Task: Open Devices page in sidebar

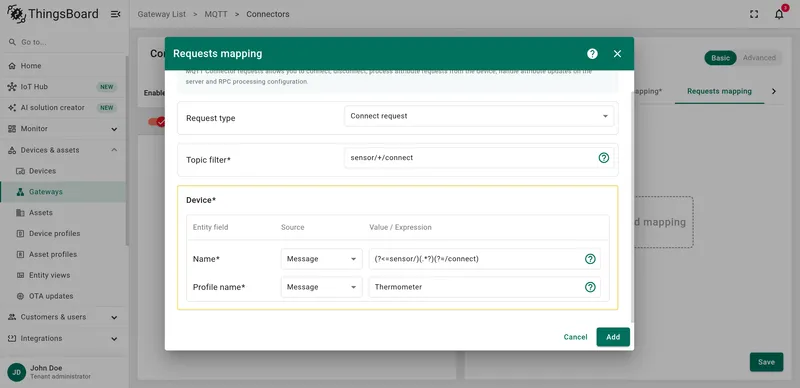Action: pyautogui.click(x=64, y=171)
